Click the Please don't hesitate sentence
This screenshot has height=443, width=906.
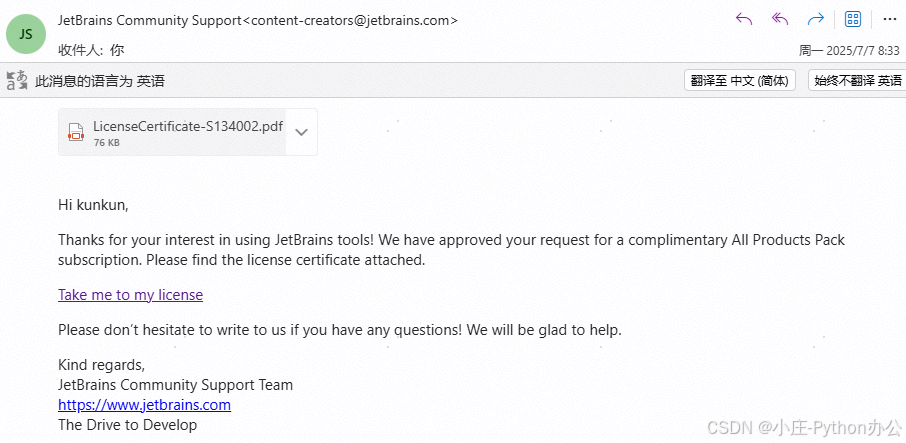(340, 331)
